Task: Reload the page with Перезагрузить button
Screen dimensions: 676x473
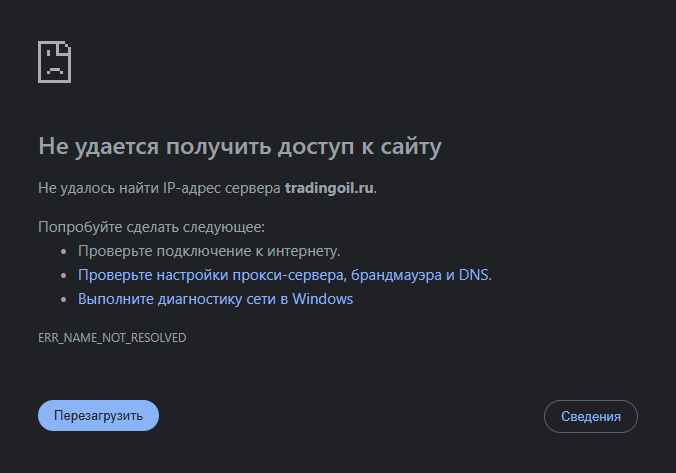Action: 98,416
